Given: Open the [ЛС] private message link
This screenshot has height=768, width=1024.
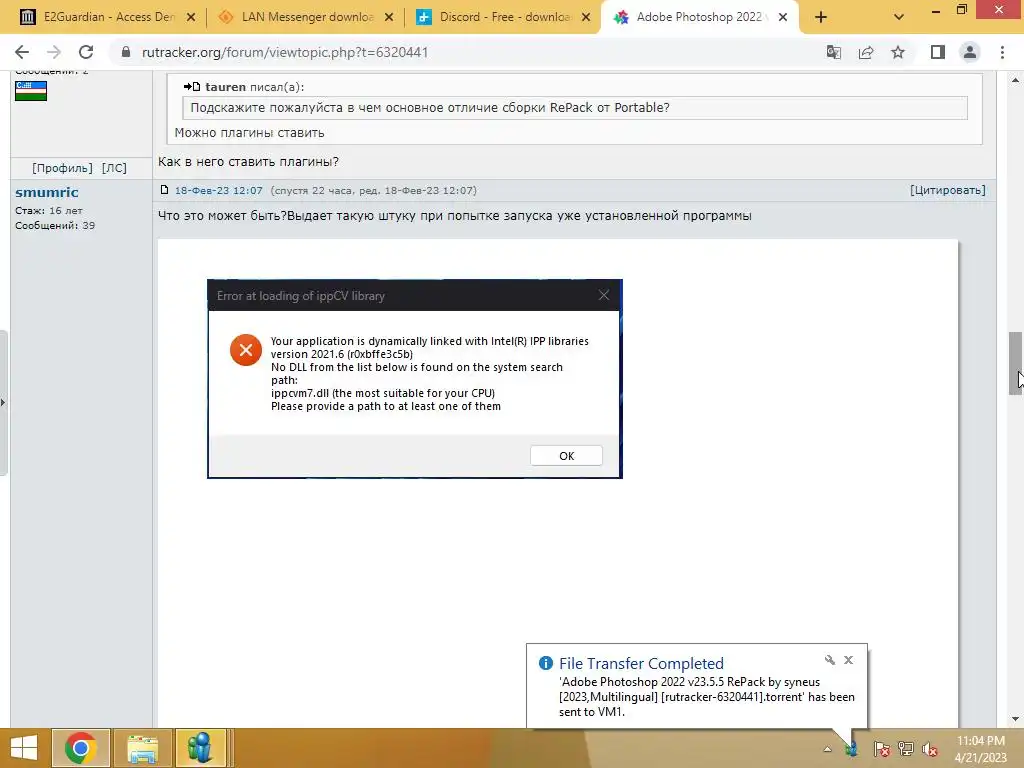Looking at the screenshot, I should click(114, 168).
